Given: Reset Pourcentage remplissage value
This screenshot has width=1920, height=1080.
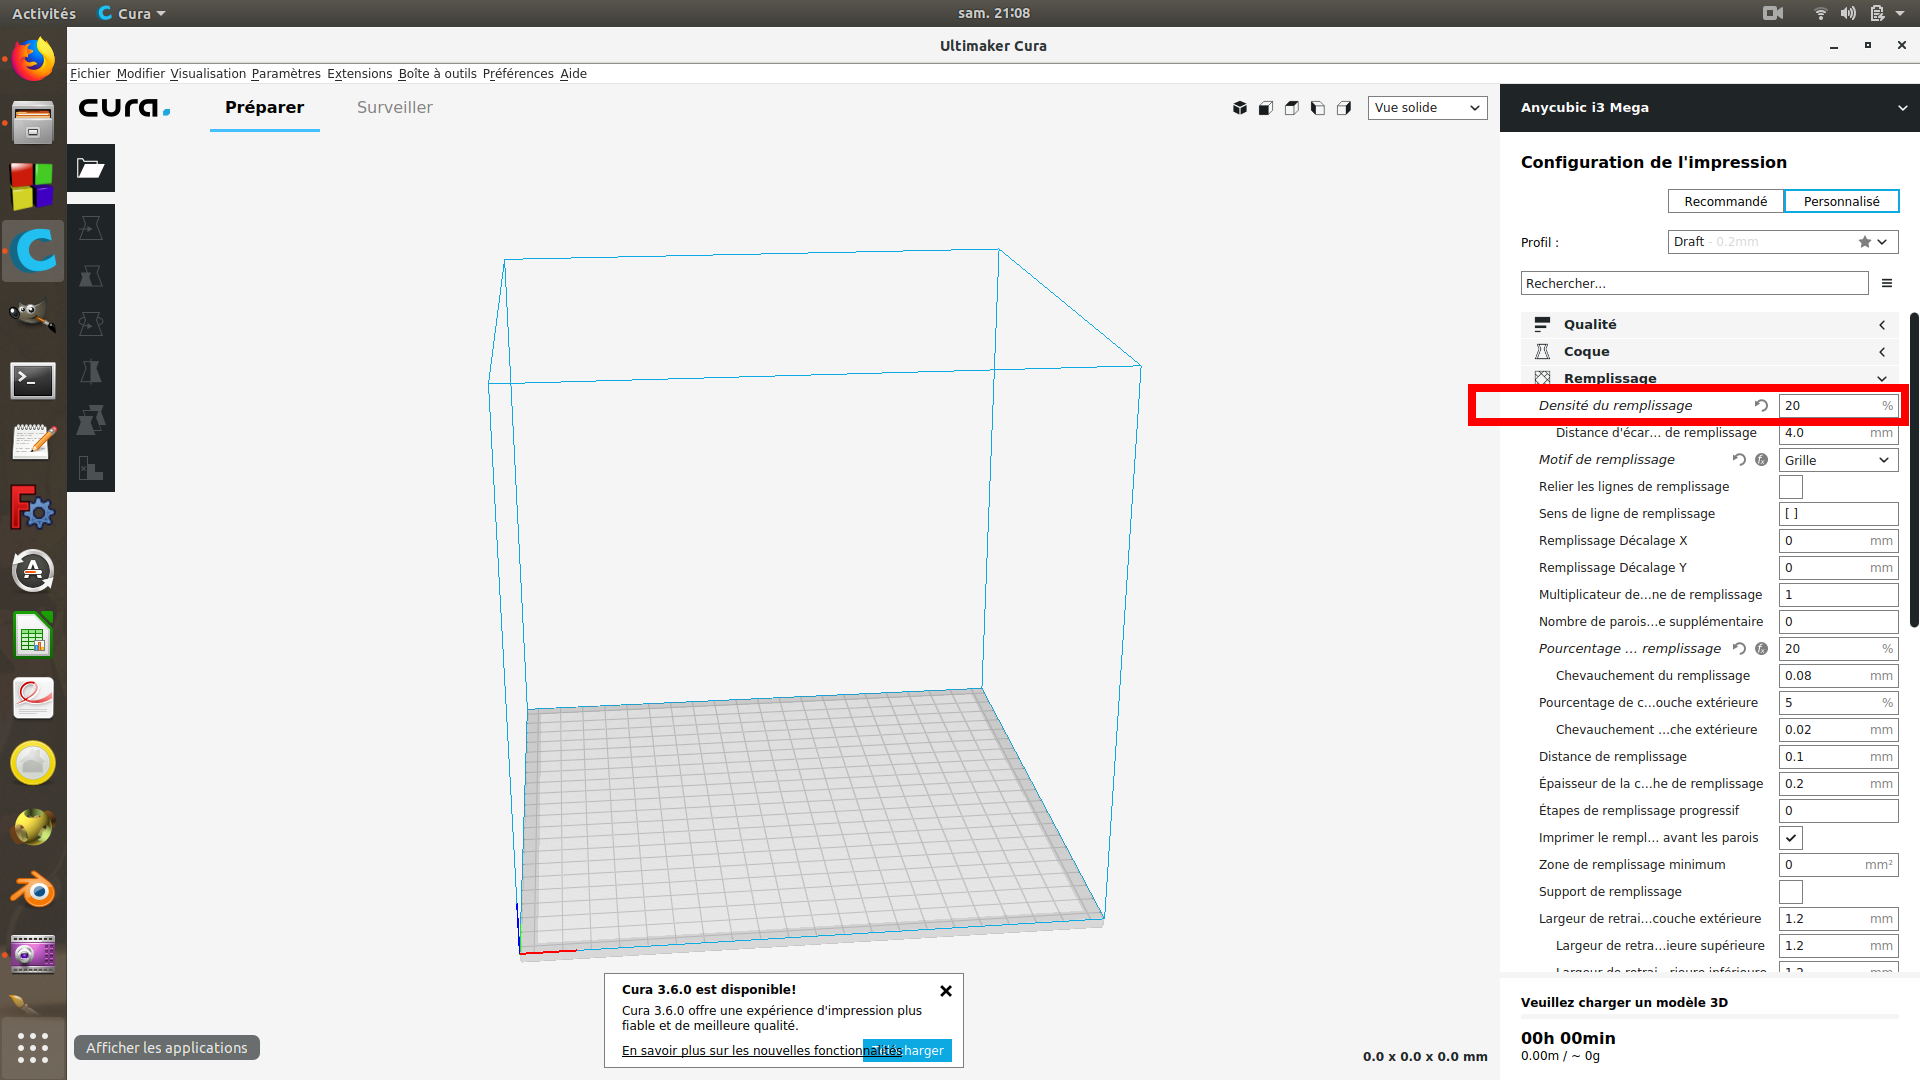Looking at the screenshot, I should click(1739, 648).
